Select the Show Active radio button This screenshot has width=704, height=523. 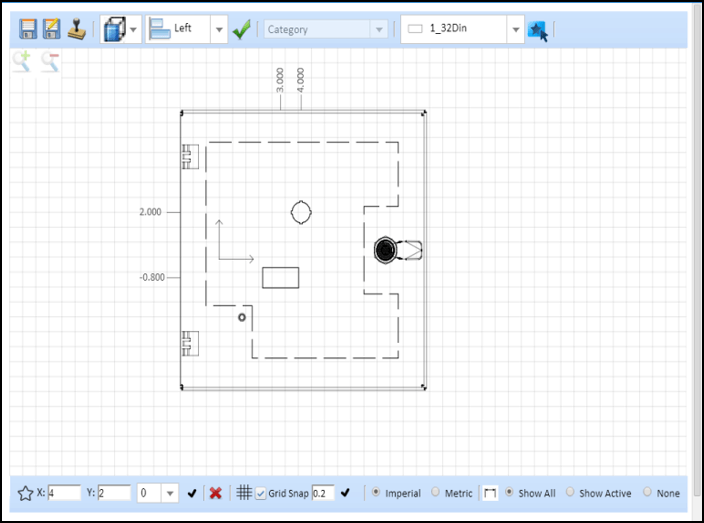click(x=570, y=492)
